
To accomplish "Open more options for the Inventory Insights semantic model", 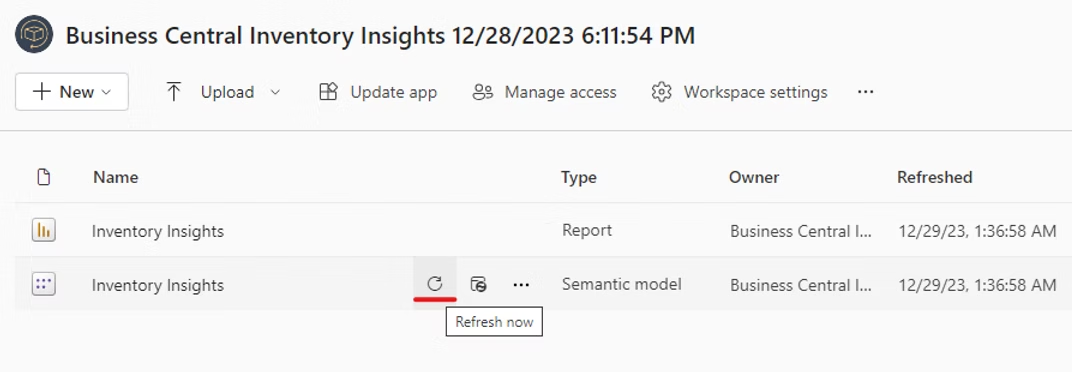I will click(x=521, y=284).
